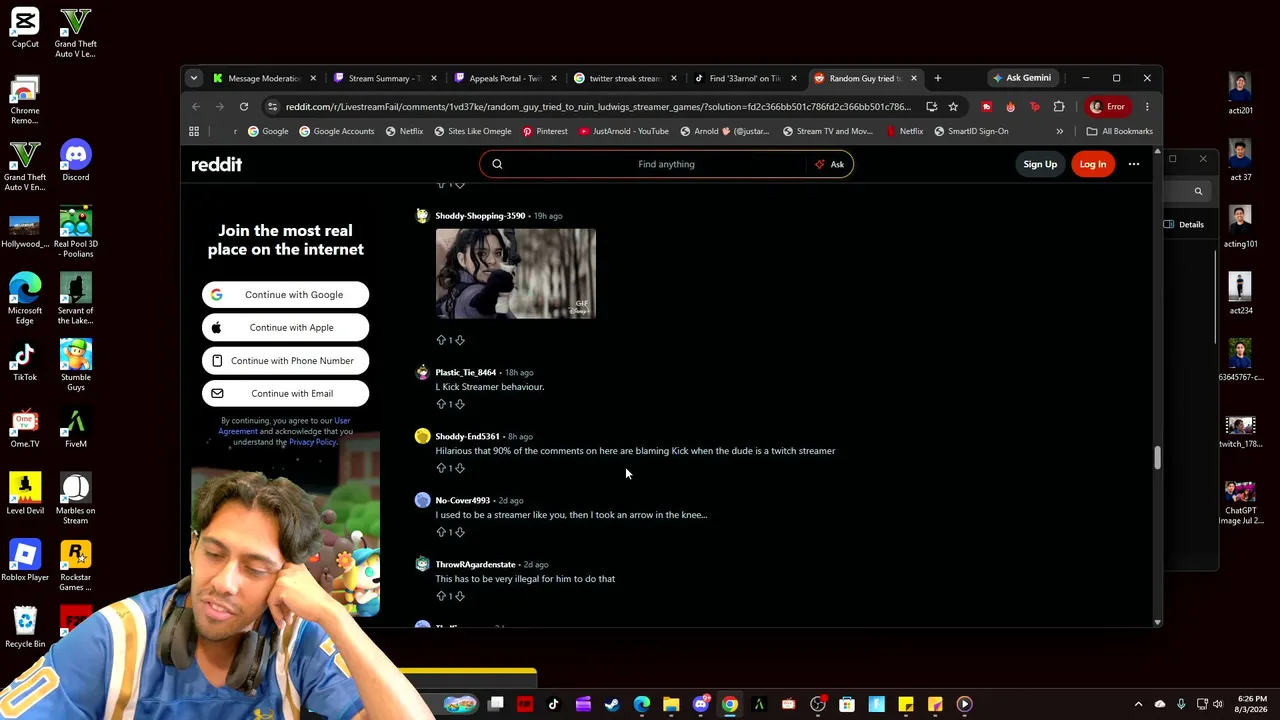Downvote the Plastic_Tie_8464 comment

460,404
